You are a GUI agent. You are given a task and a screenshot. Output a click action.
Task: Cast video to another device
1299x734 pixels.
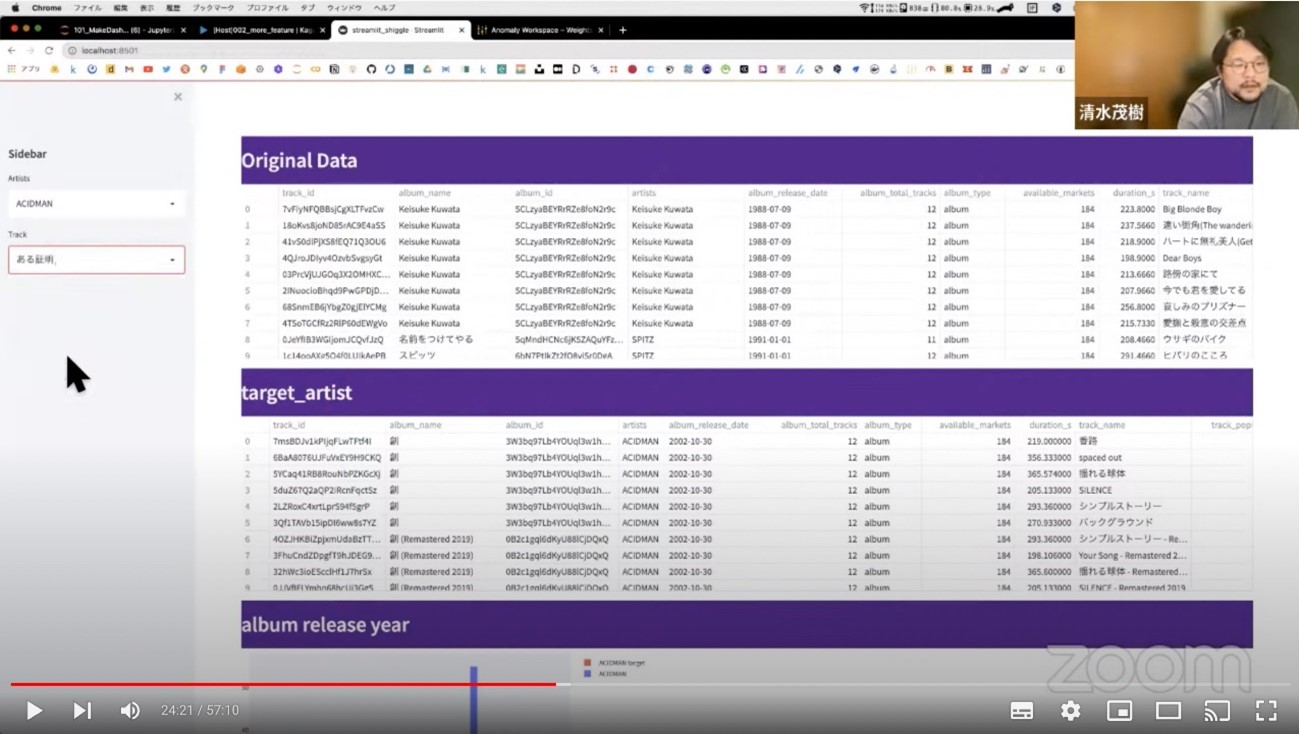click(x=1216, y=711)
